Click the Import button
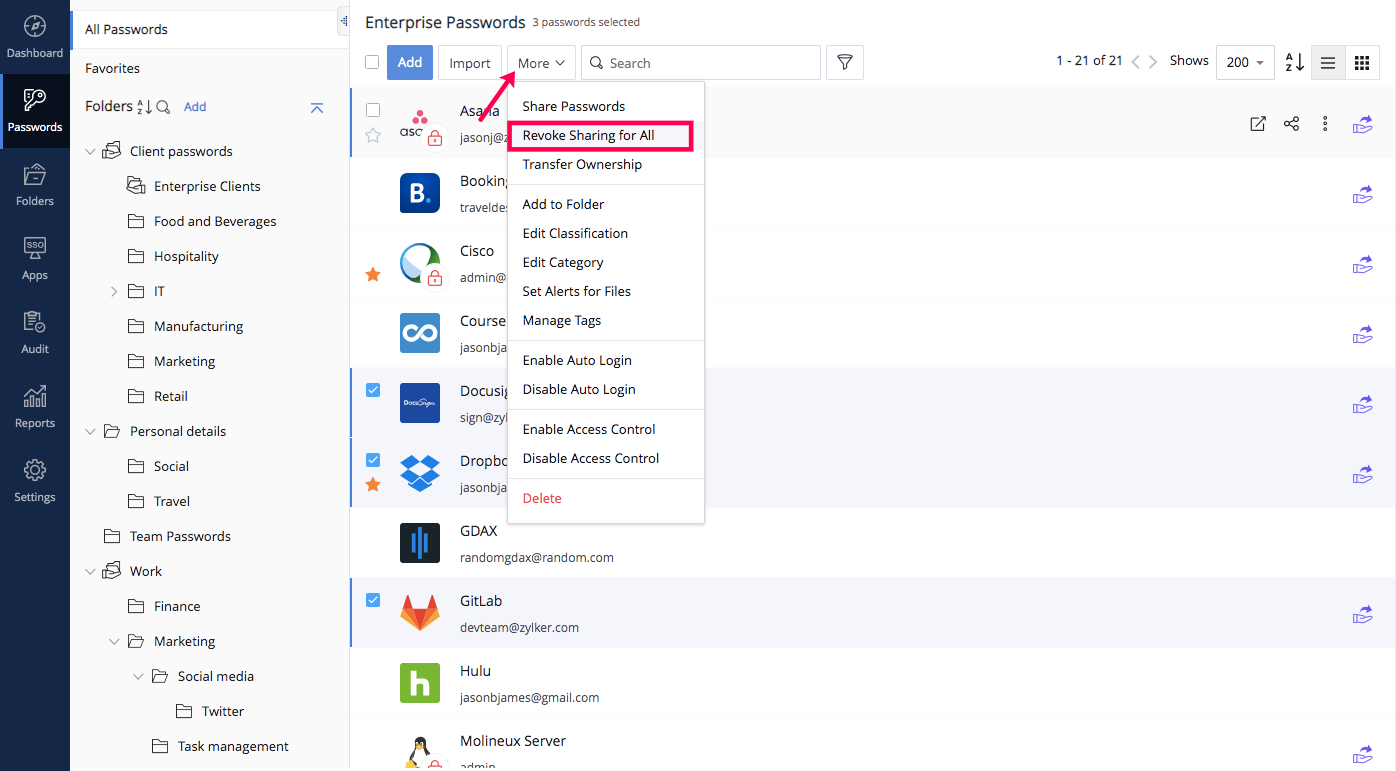The image size is (1396, 771). pos(470,62)
